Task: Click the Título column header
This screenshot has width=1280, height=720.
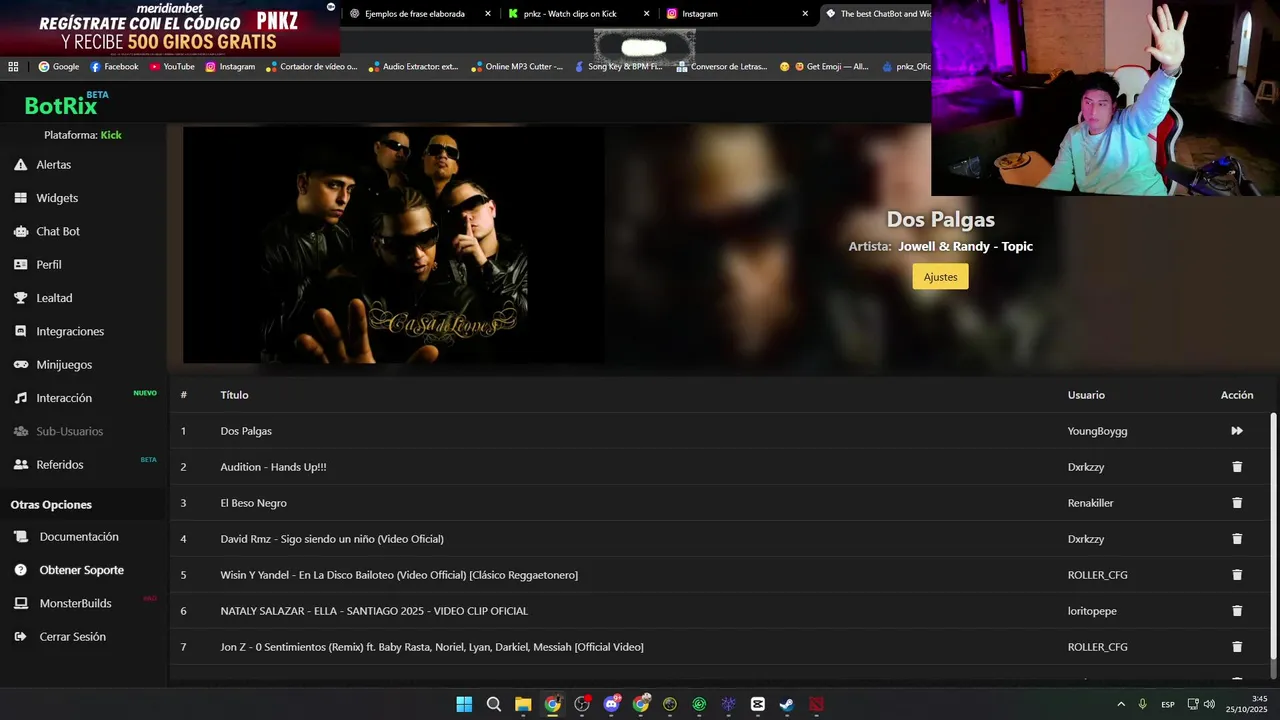Action: point(234,395)
